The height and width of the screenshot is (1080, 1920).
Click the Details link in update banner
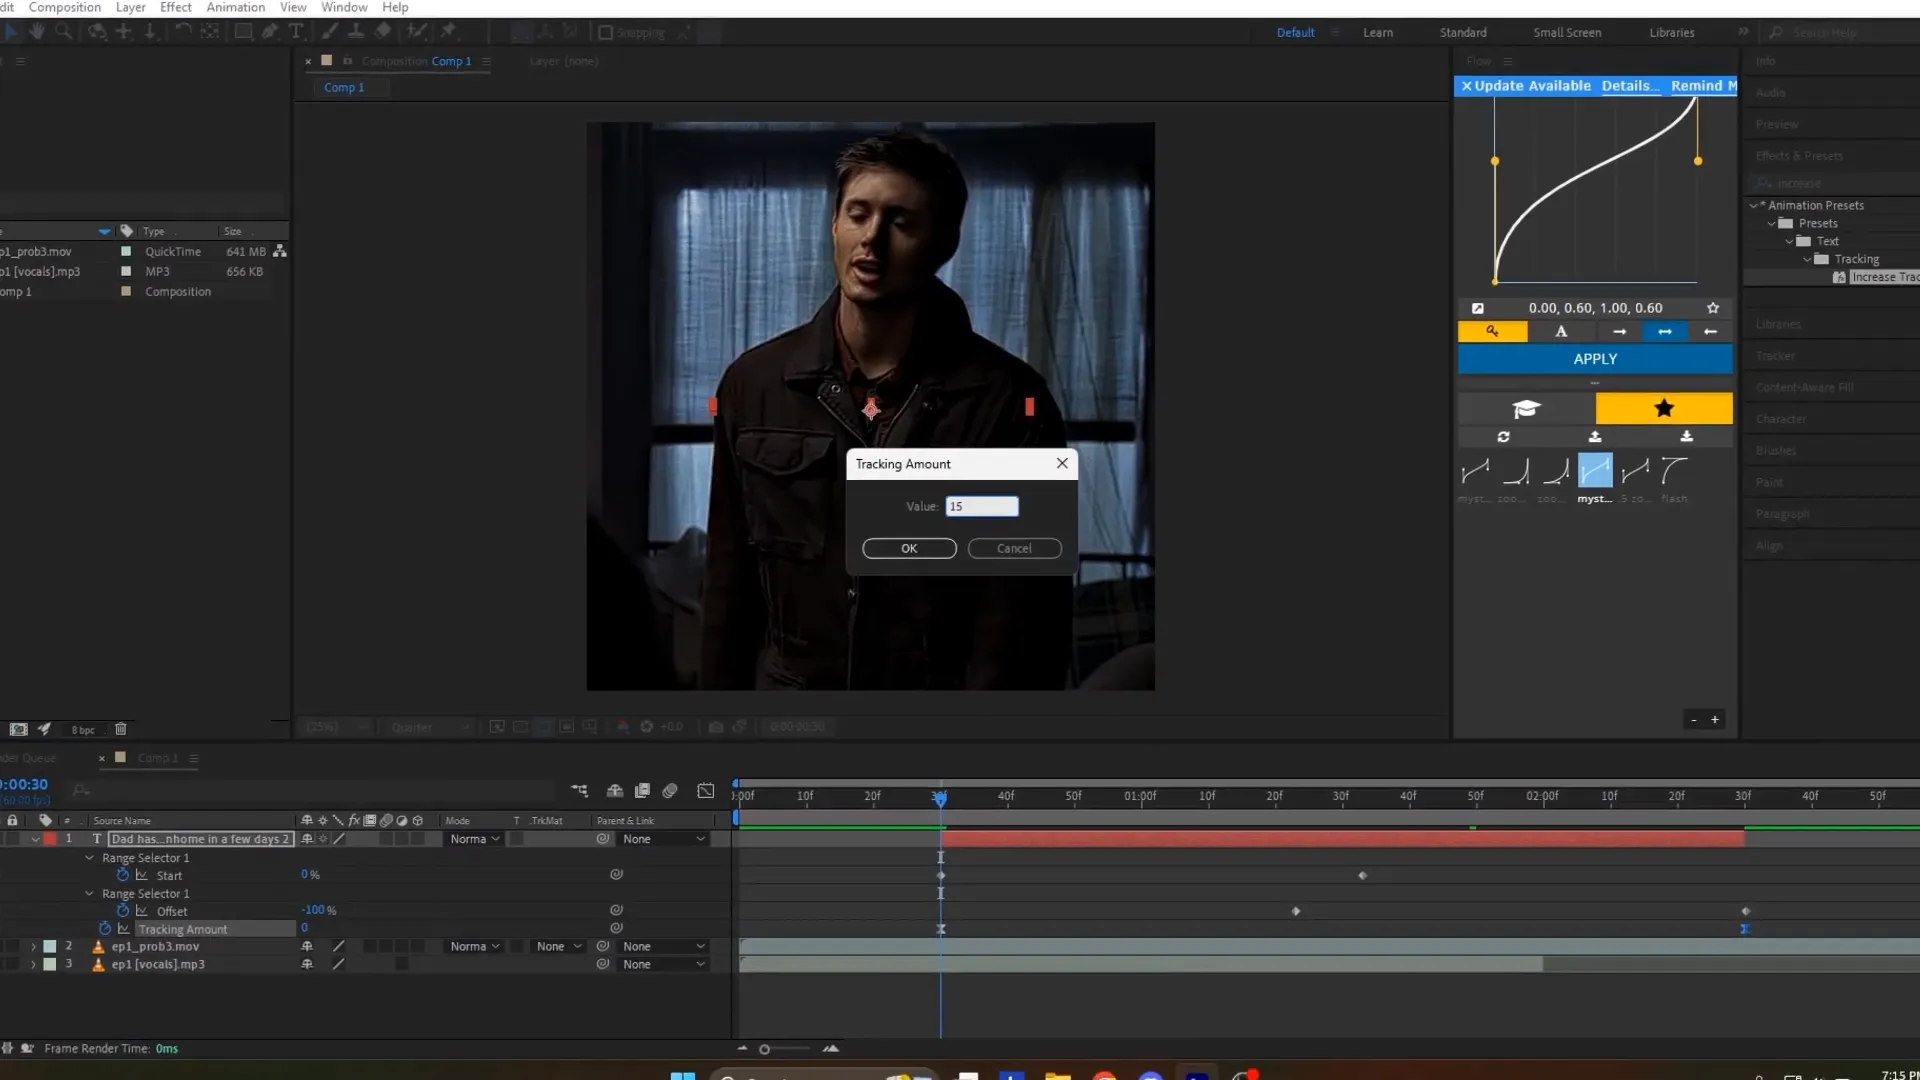(1630, 86)
